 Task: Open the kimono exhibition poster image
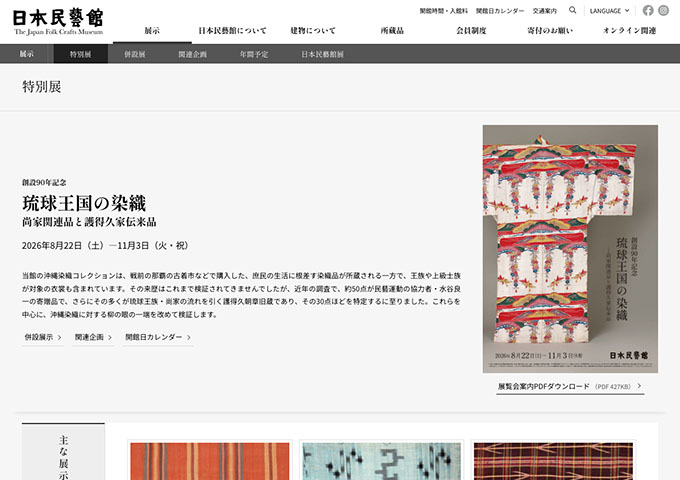570,249
